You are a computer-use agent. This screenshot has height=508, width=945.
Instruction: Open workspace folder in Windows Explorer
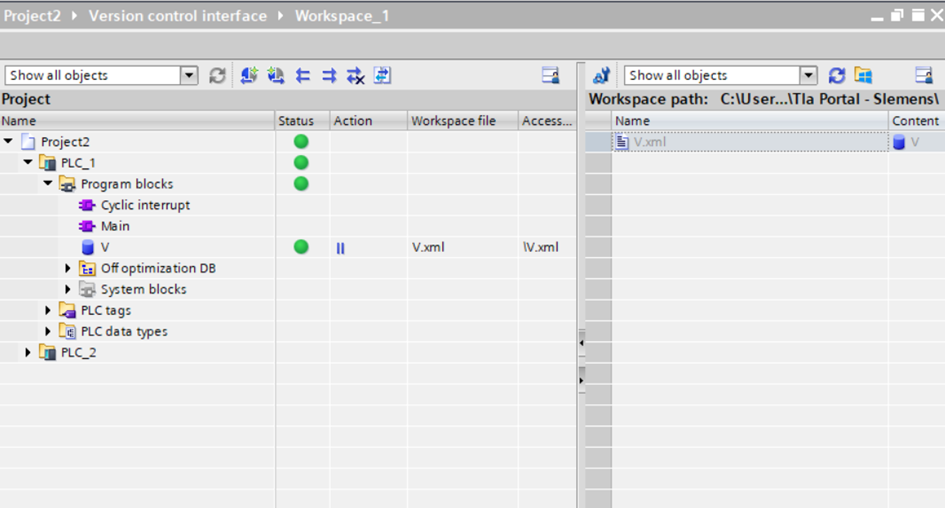tap(863, 76)
